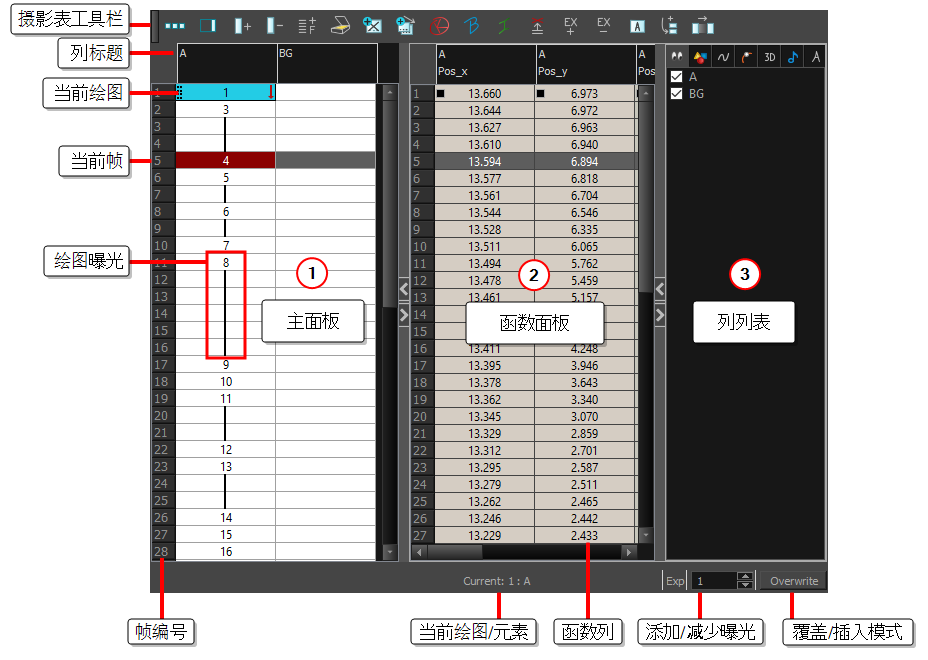The width and height of the screenshot is (928, 660).
Task: Uncheck column A in the column list
Action: 676,76
